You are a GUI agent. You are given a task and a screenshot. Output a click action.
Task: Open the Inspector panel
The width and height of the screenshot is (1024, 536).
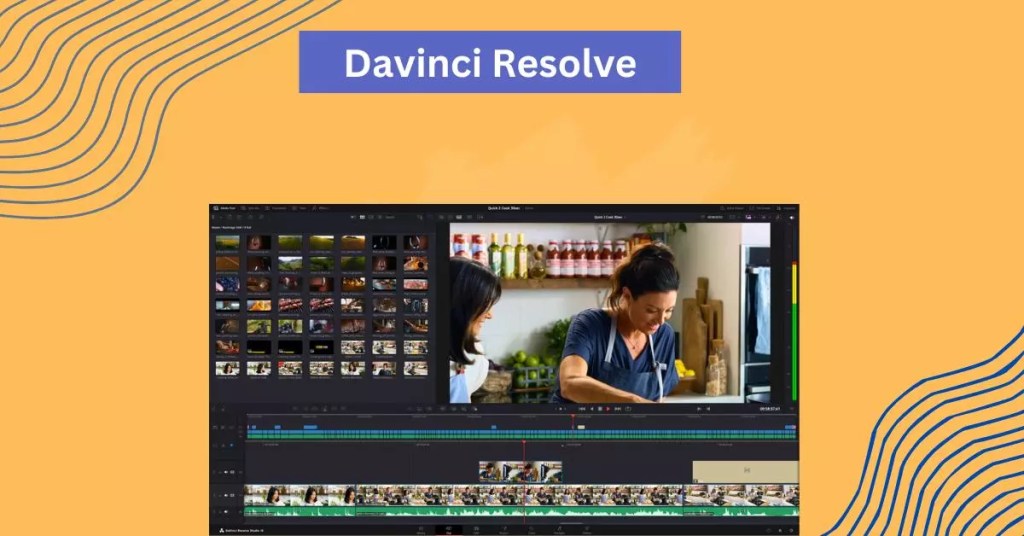786,208
